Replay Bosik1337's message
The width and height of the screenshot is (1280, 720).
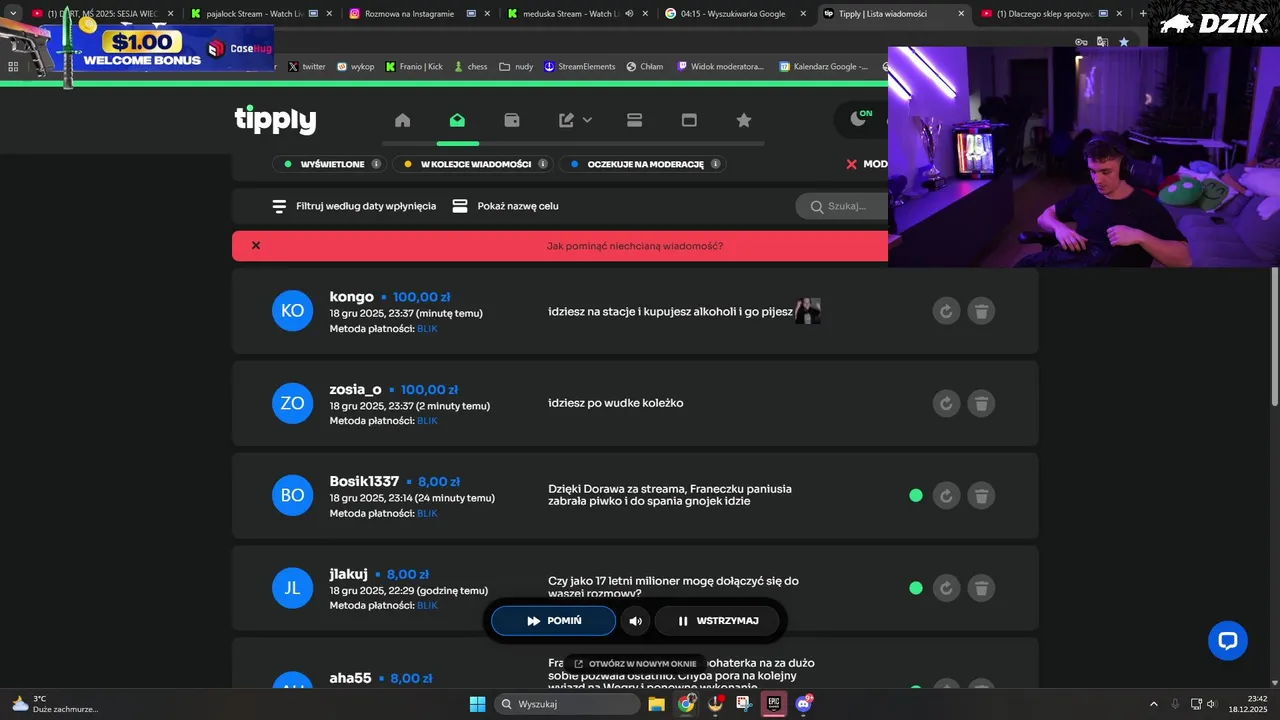(x=946, y=495)
